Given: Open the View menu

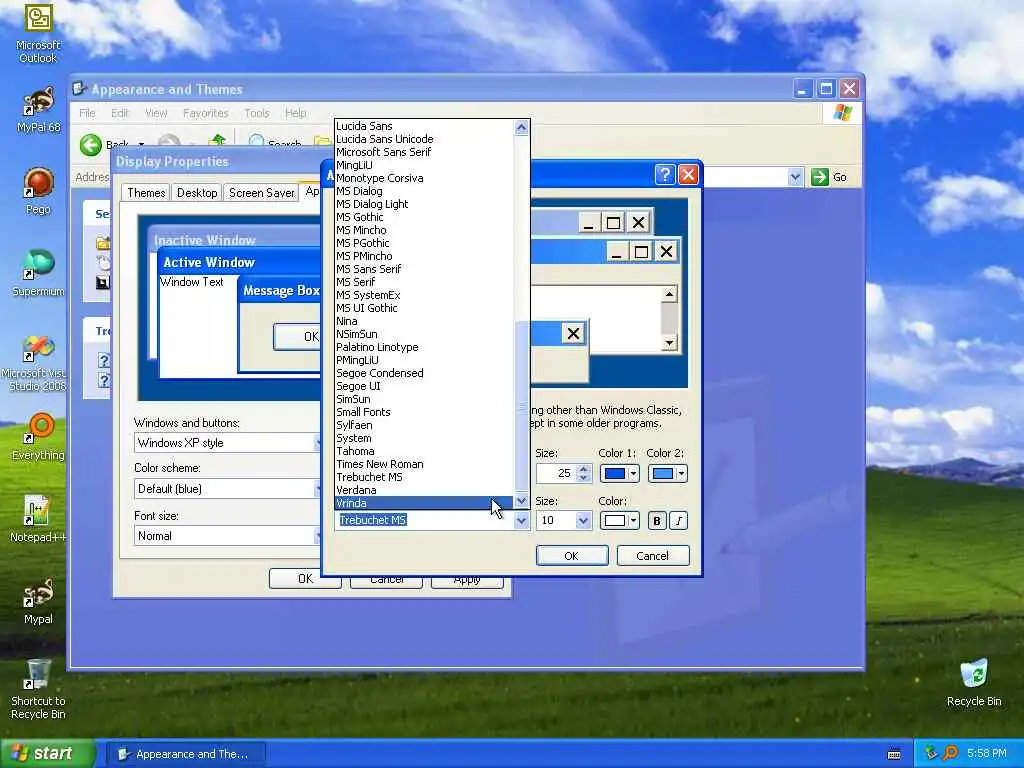Looking at the screenshot, I should tap(156, 113).
